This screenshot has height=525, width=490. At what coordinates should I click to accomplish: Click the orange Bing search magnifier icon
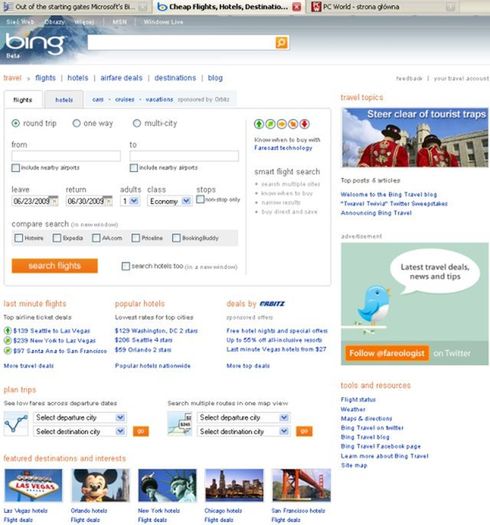pos(281,43)
